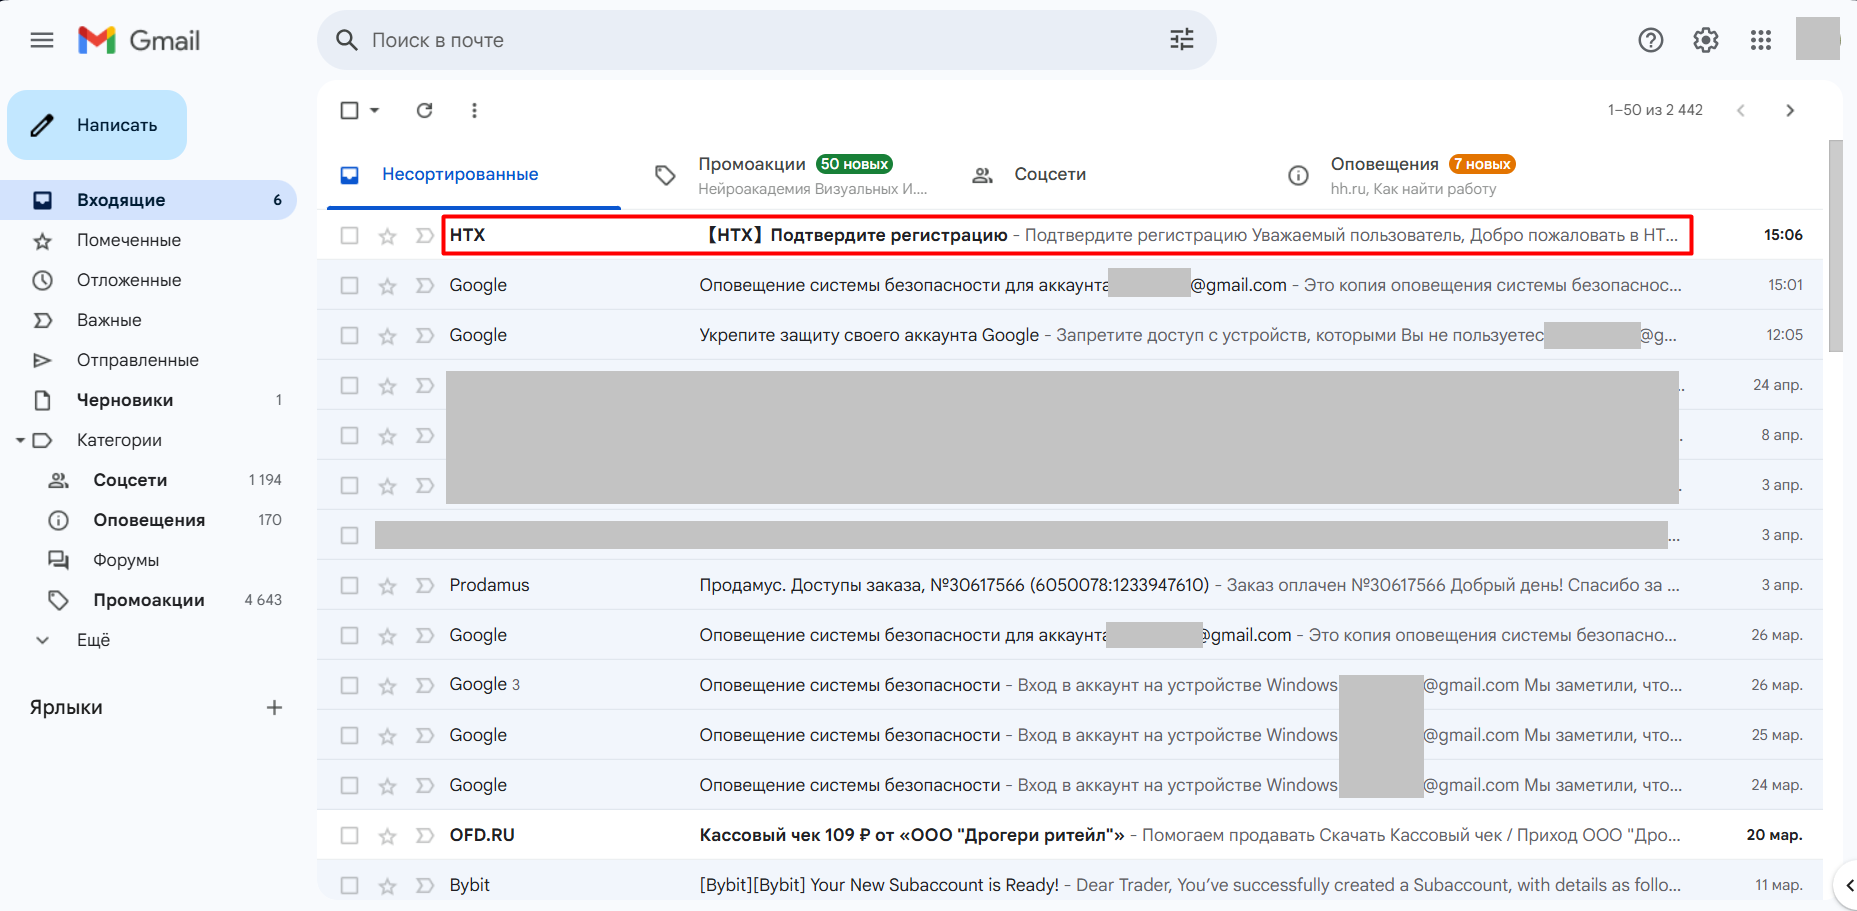Refresh the inbox
This screenshot has height=911, width=1857.
425,110
